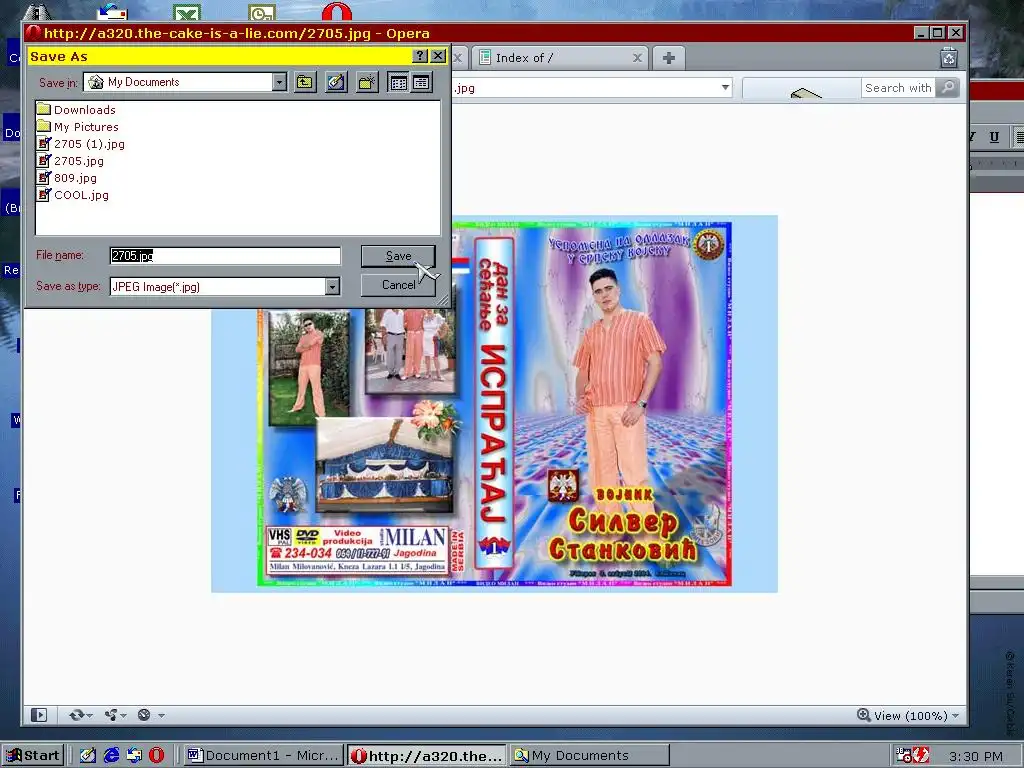Image resolution: width=1024 pixels, height=768 pixels.
Task: Click the quick launch icon before Opera
Action: click(x=135, y=756)
